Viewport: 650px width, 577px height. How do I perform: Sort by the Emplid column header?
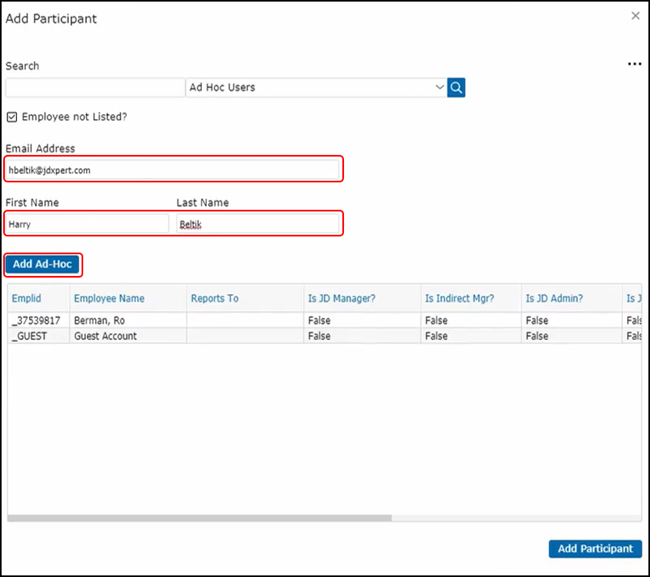(x=29, y=298)
